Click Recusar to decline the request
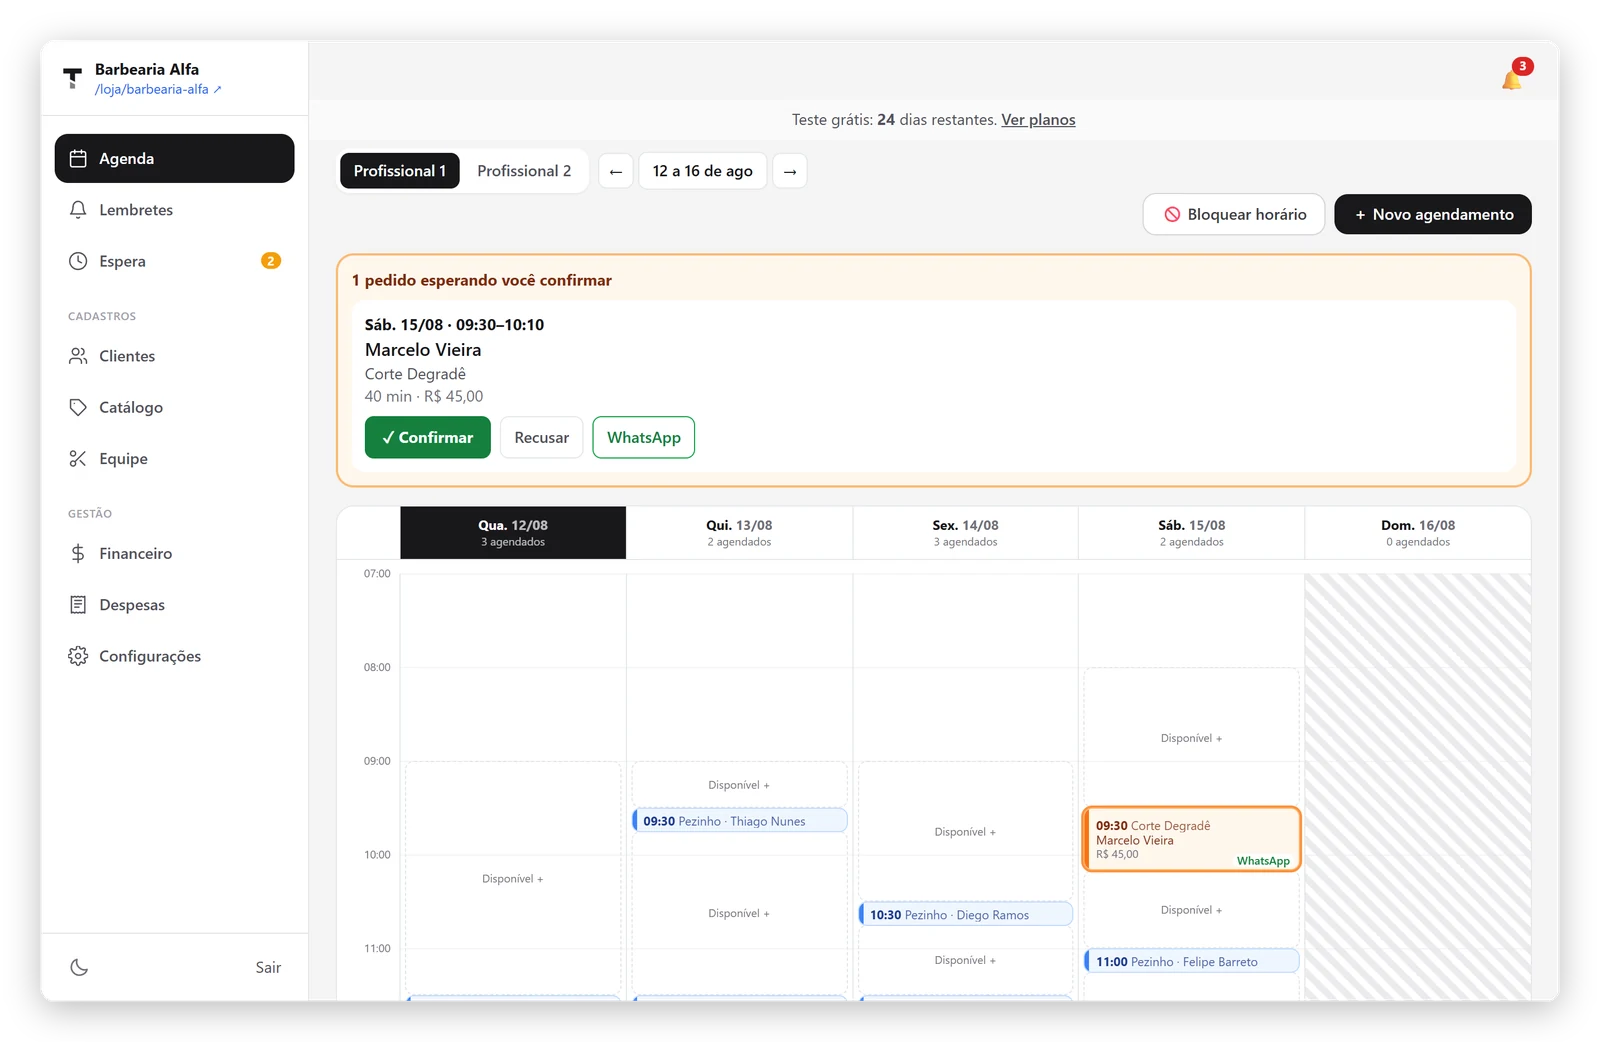The image size is (1600, 1042). pos(542,437)
